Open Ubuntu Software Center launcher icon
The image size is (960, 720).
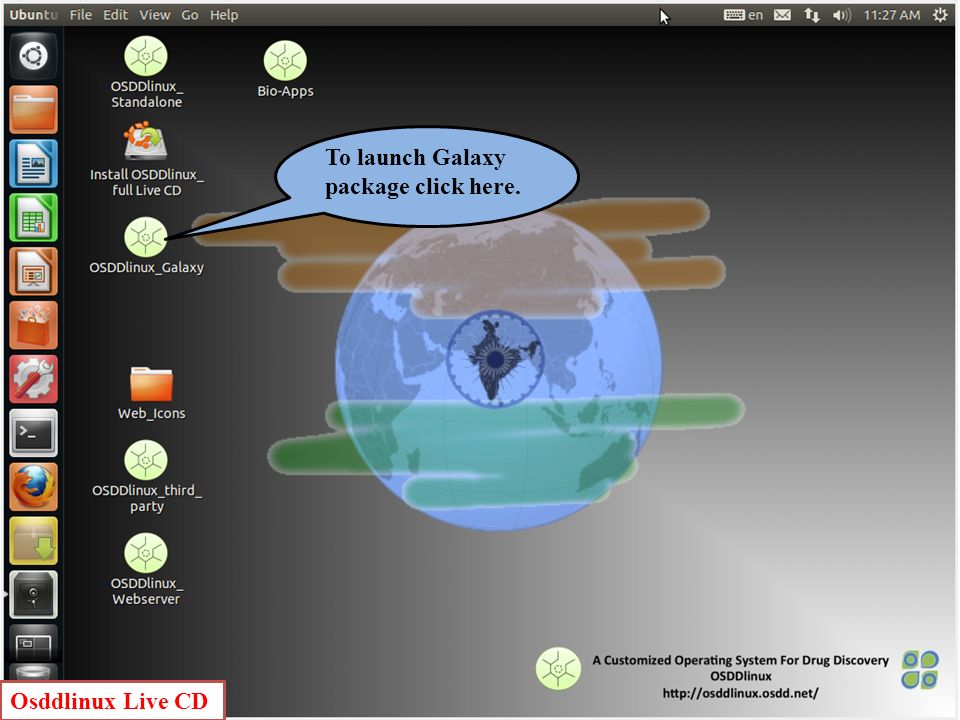(x=34, y=325)
